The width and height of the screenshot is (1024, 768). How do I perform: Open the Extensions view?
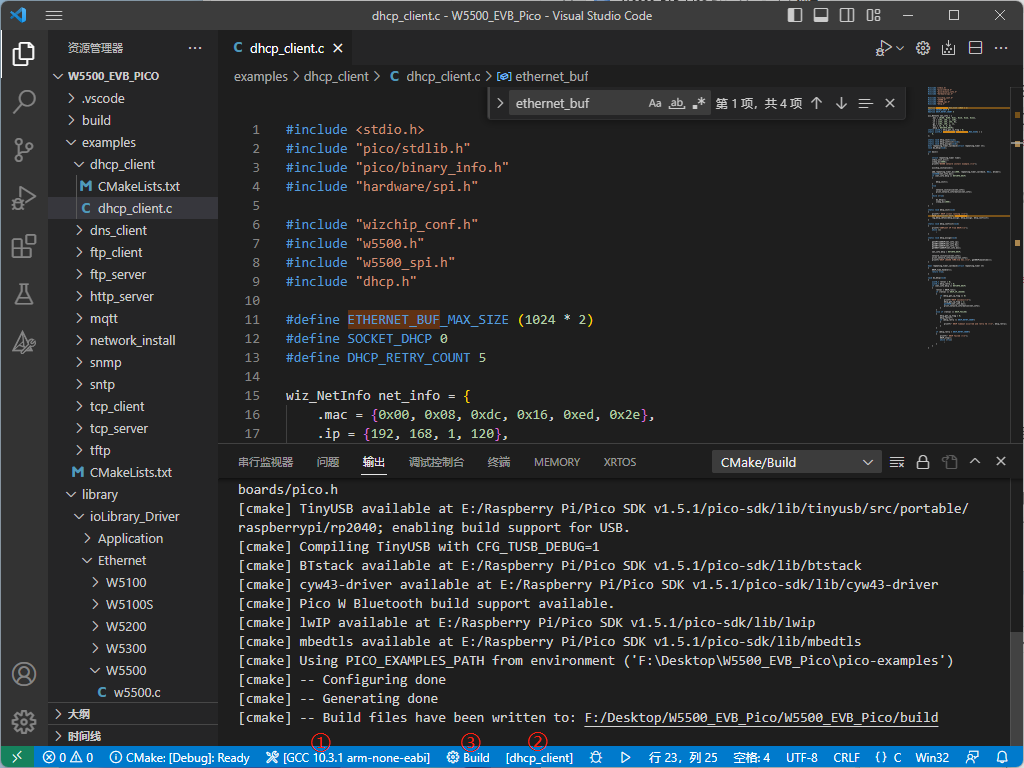(24, 246)
